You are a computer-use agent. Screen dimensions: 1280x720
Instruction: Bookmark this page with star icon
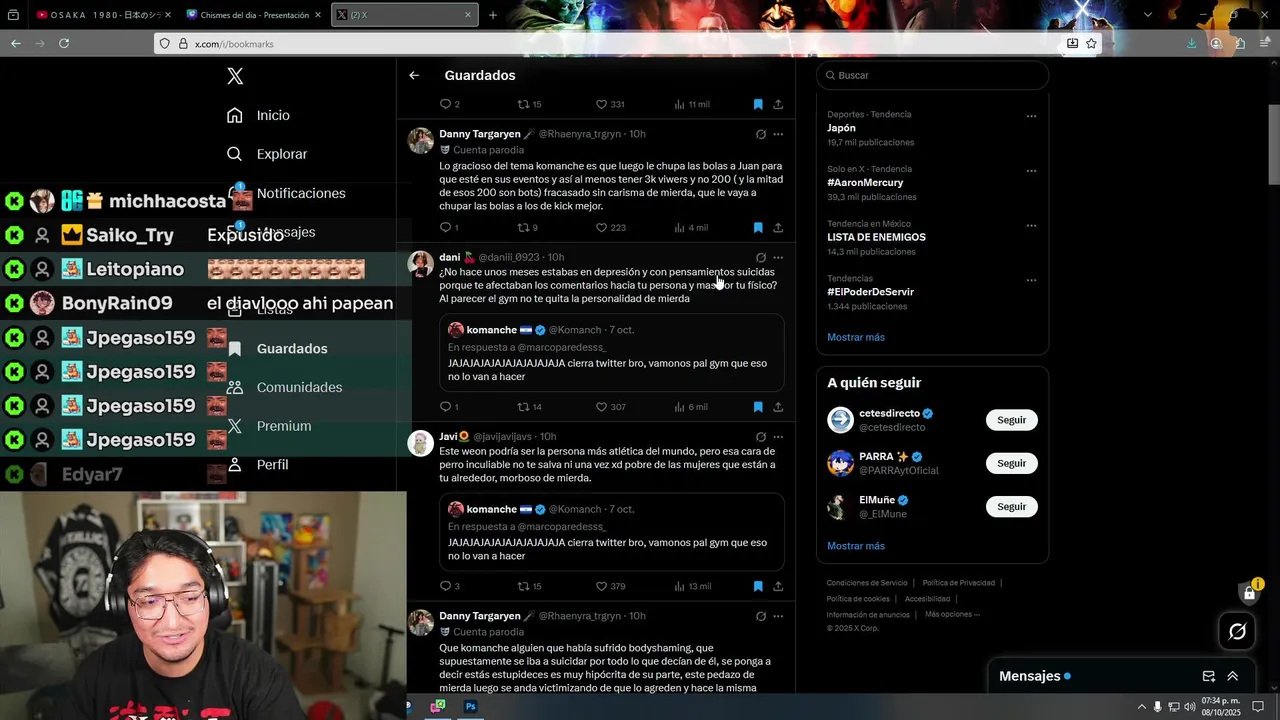coord(1091,43)
